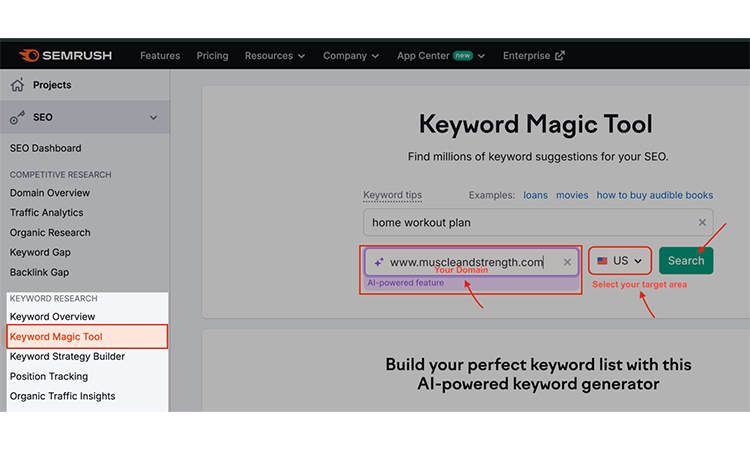This screenshot has height=450, width=750.
Task: Open Keyword Strategy Builder
Action: [67, 356]
